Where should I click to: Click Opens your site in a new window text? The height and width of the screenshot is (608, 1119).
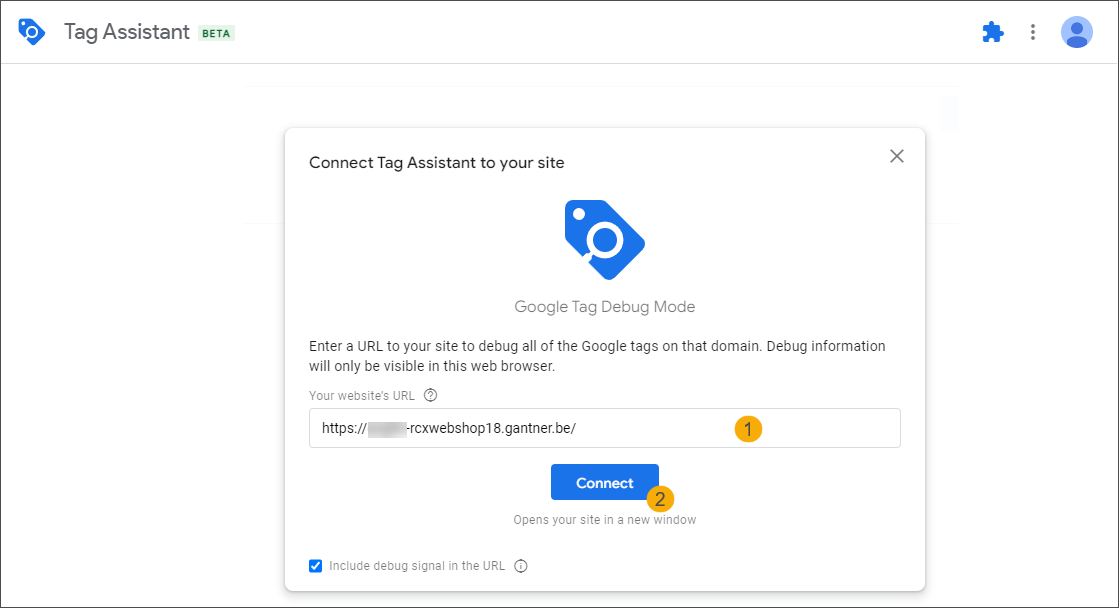pyautogui.click(x=604, y=519)
